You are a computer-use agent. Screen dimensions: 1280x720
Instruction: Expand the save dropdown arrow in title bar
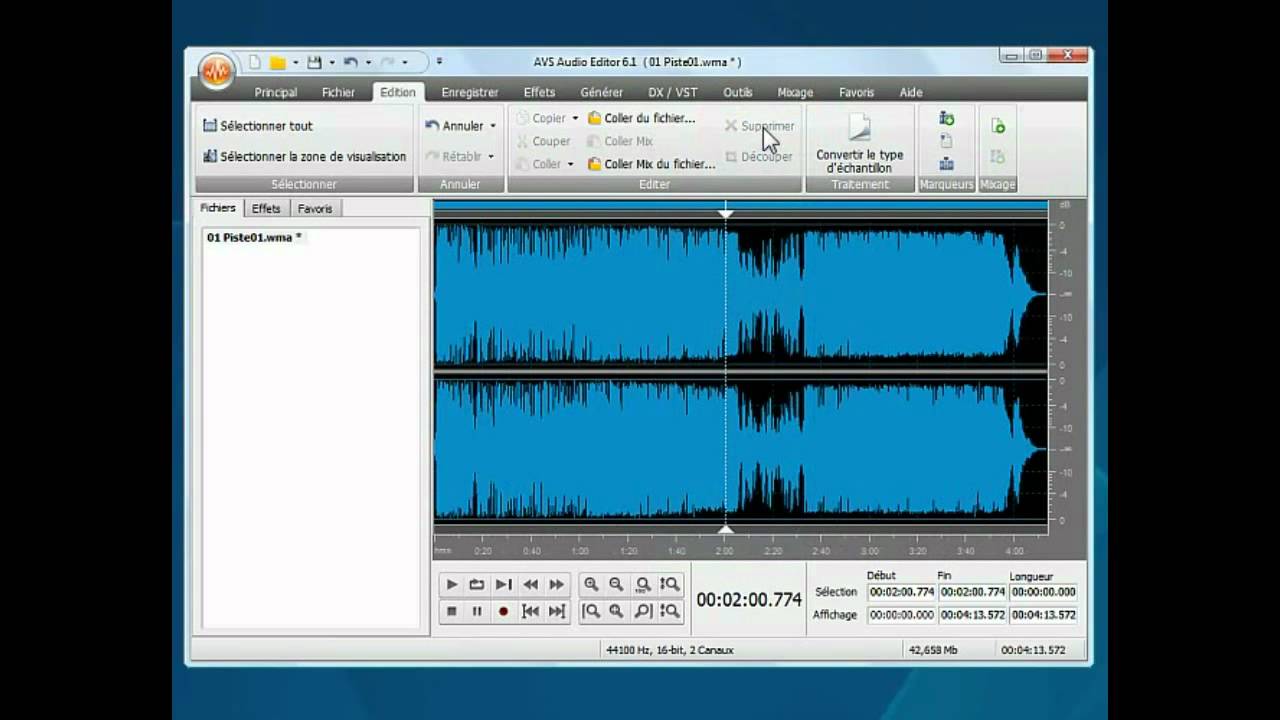pos(331,62)
